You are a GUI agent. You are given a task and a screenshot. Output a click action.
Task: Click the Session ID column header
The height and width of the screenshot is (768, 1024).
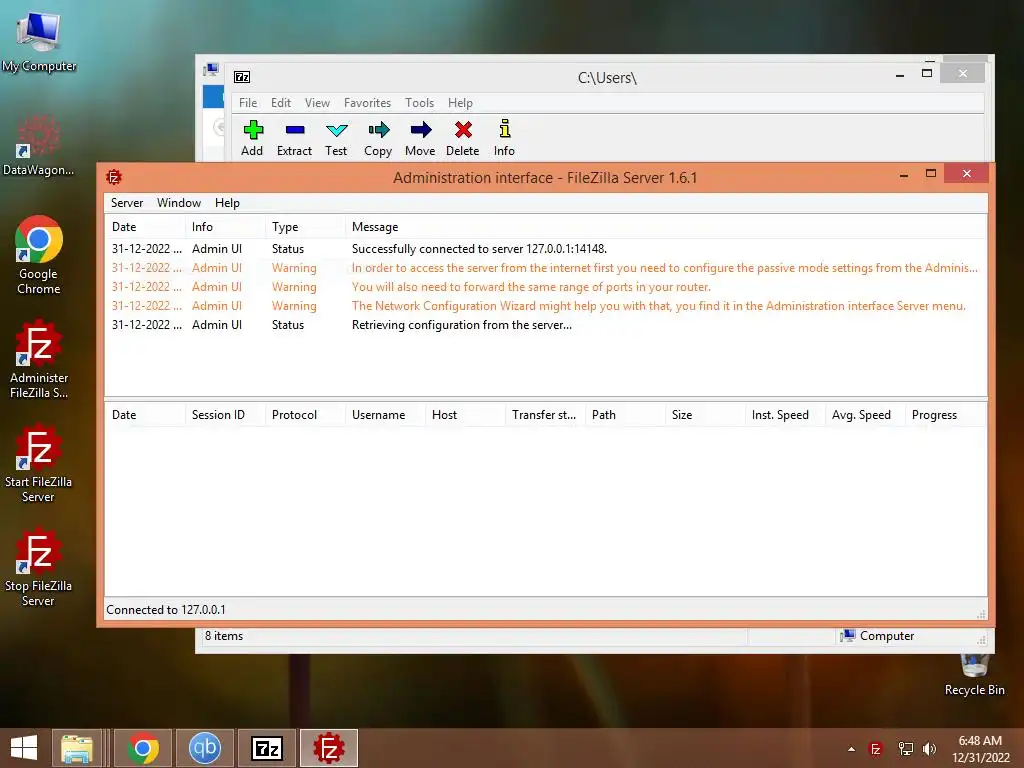coord(225,415)
